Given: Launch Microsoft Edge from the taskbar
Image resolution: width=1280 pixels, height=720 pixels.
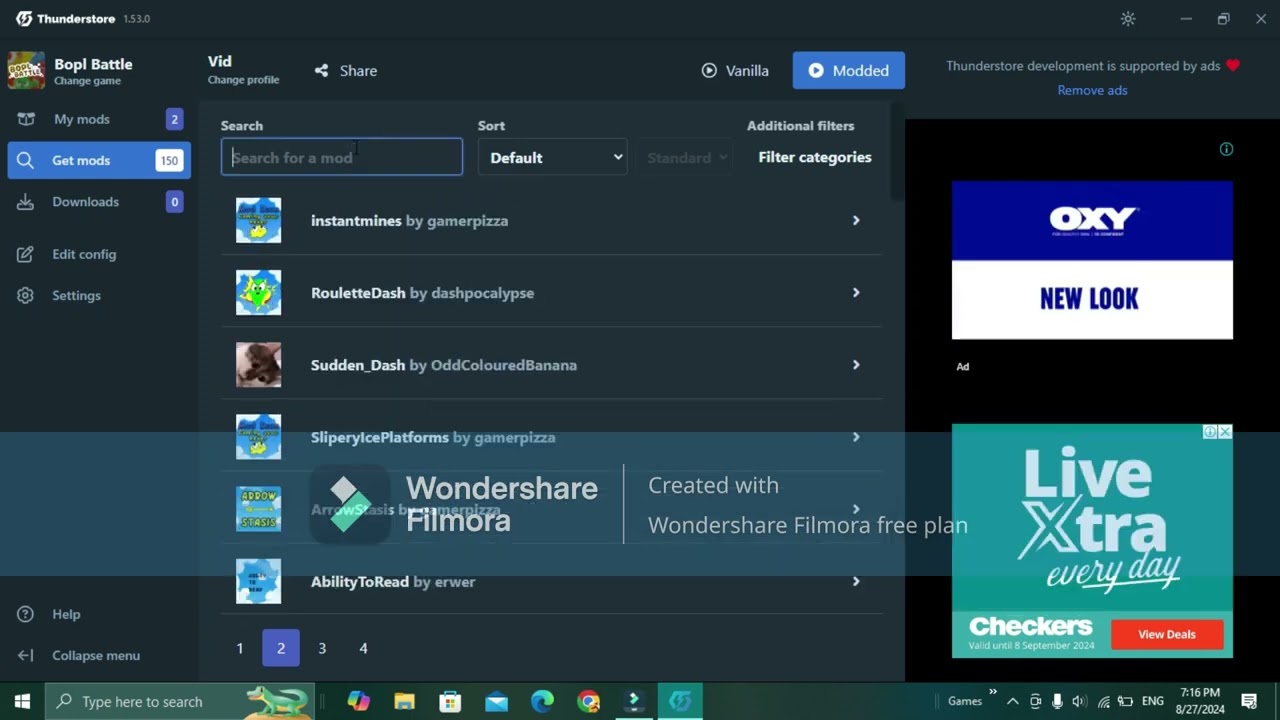Looking at the screenshot, I should 542,702.
